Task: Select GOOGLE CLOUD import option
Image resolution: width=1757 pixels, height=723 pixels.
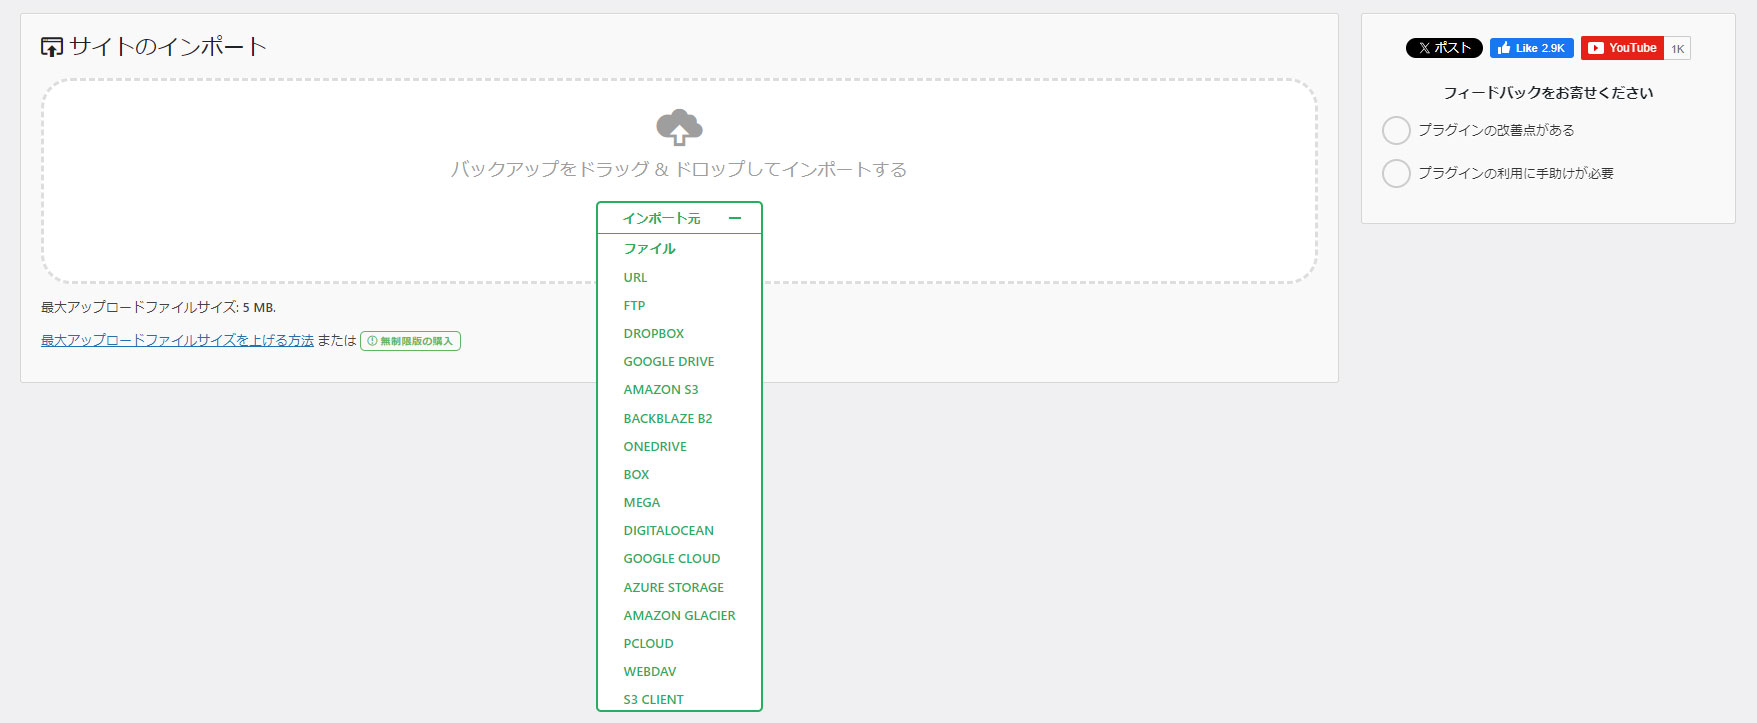Action: [x=672, y=558]
